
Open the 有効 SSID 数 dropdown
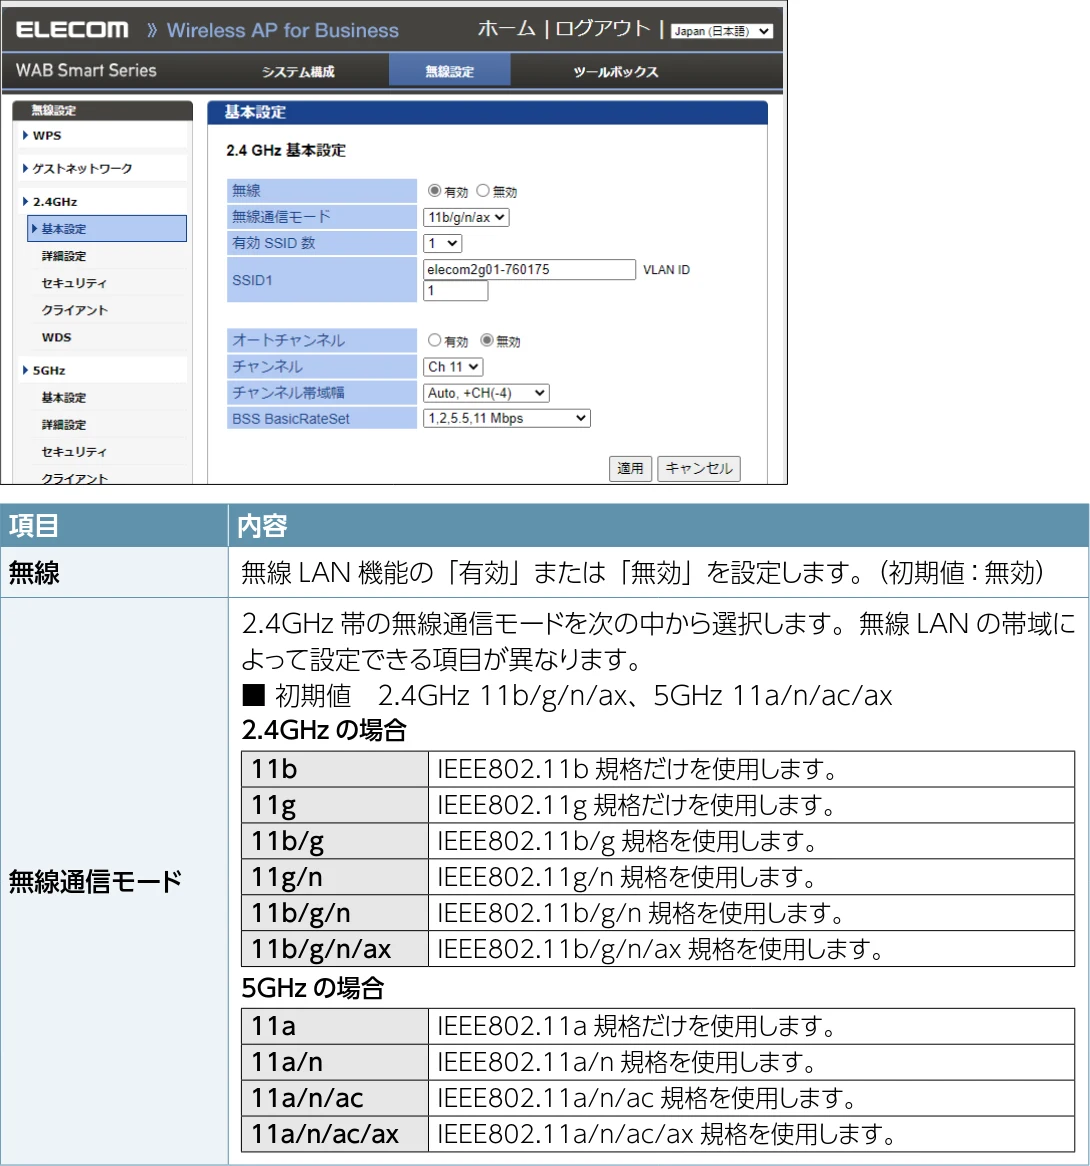pyautogui.click(x=442, y=243)
